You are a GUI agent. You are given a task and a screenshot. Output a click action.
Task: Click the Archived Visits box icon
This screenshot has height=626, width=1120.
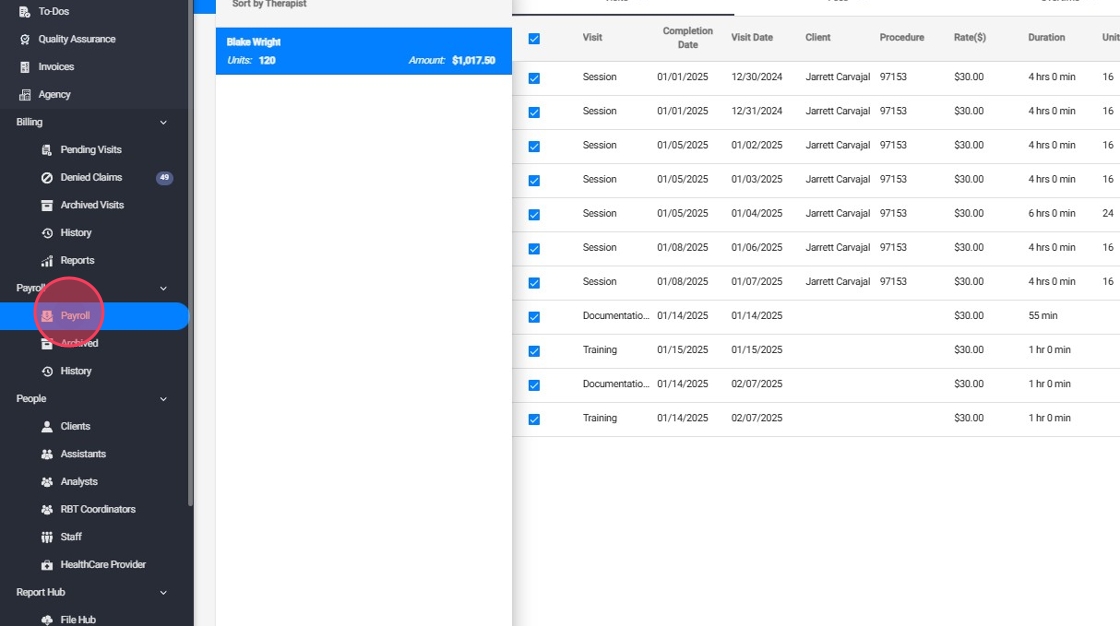click(47, 205)
